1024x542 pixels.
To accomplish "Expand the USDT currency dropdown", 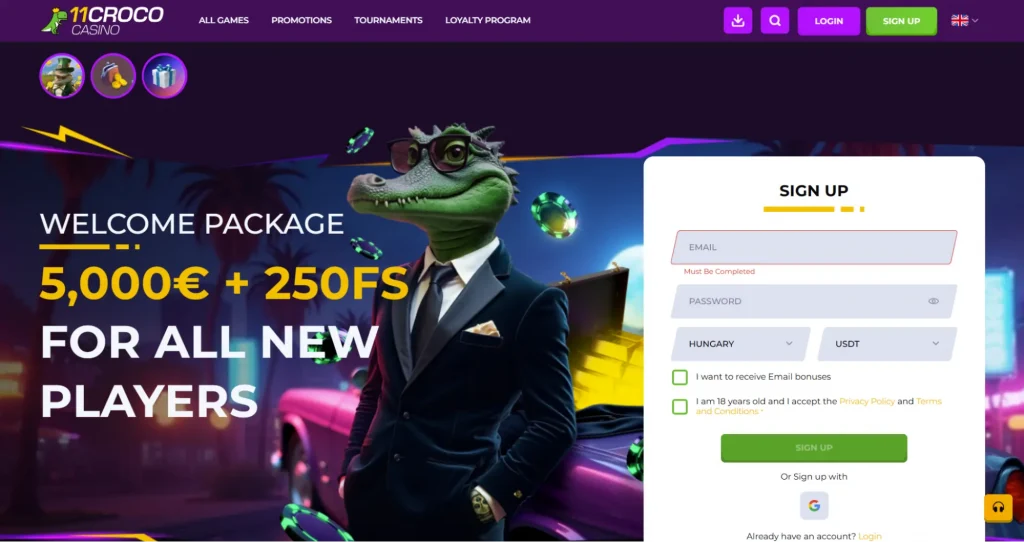I will (x=887, y=343).
